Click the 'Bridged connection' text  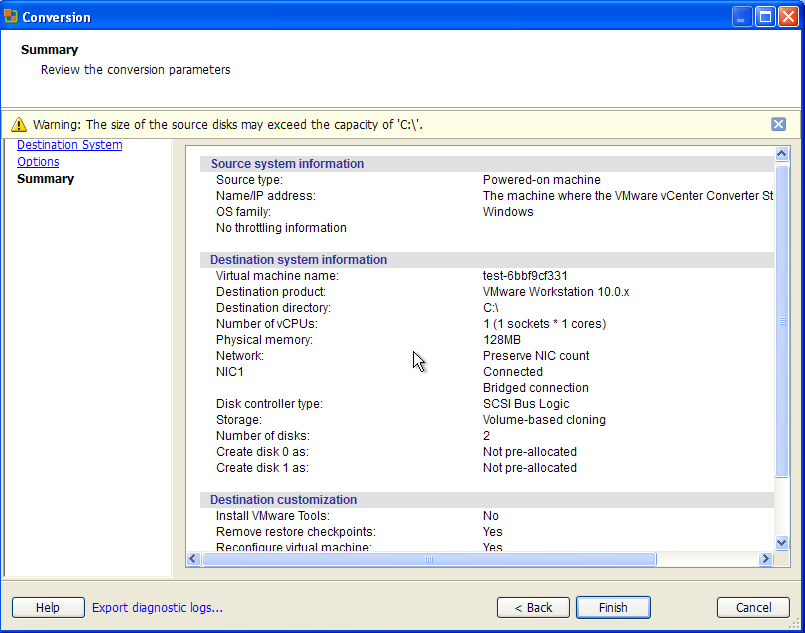pos(535,388)
